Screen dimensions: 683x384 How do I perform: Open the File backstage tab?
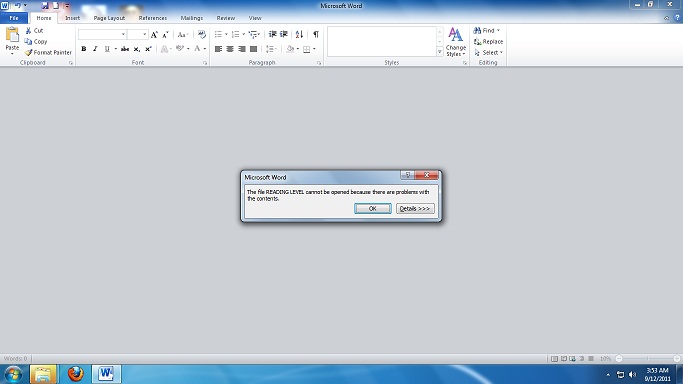click(x=14, y=18)
